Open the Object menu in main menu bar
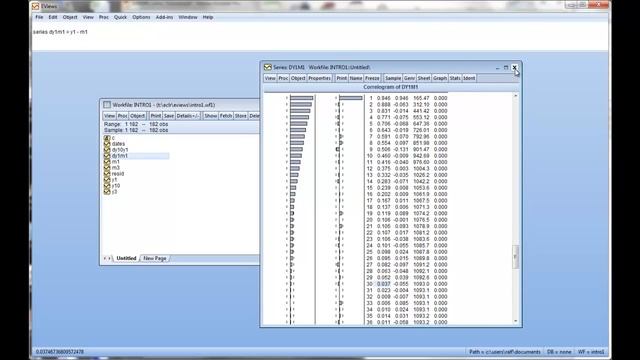The height and width of the screenshot is (360, 640). pyautogui.click(x=70, y=17)
